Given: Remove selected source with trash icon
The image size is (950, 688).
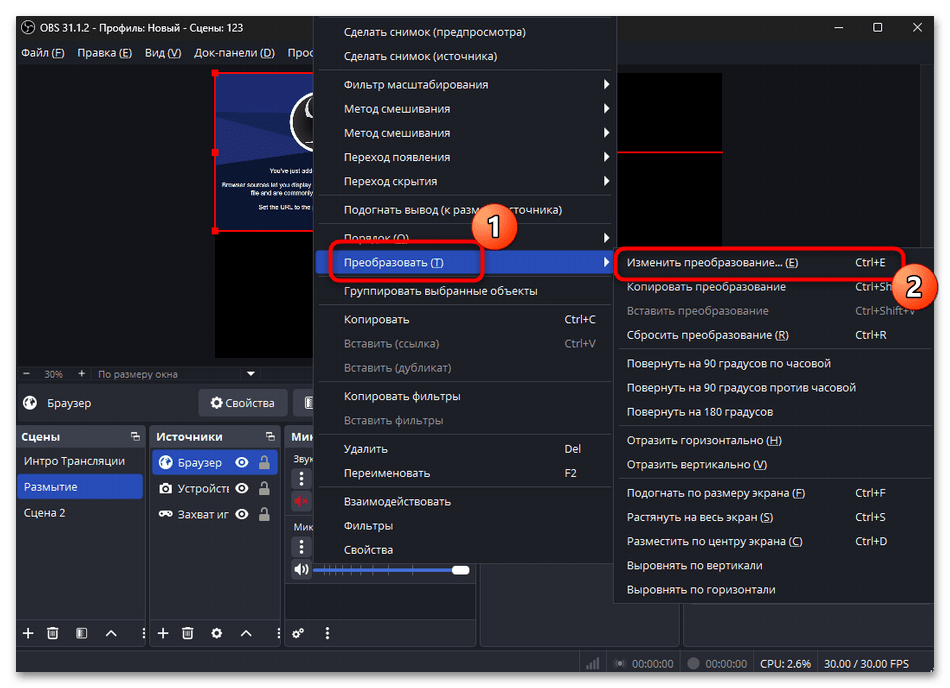Looking at the screenshot, I should (188, 633).
